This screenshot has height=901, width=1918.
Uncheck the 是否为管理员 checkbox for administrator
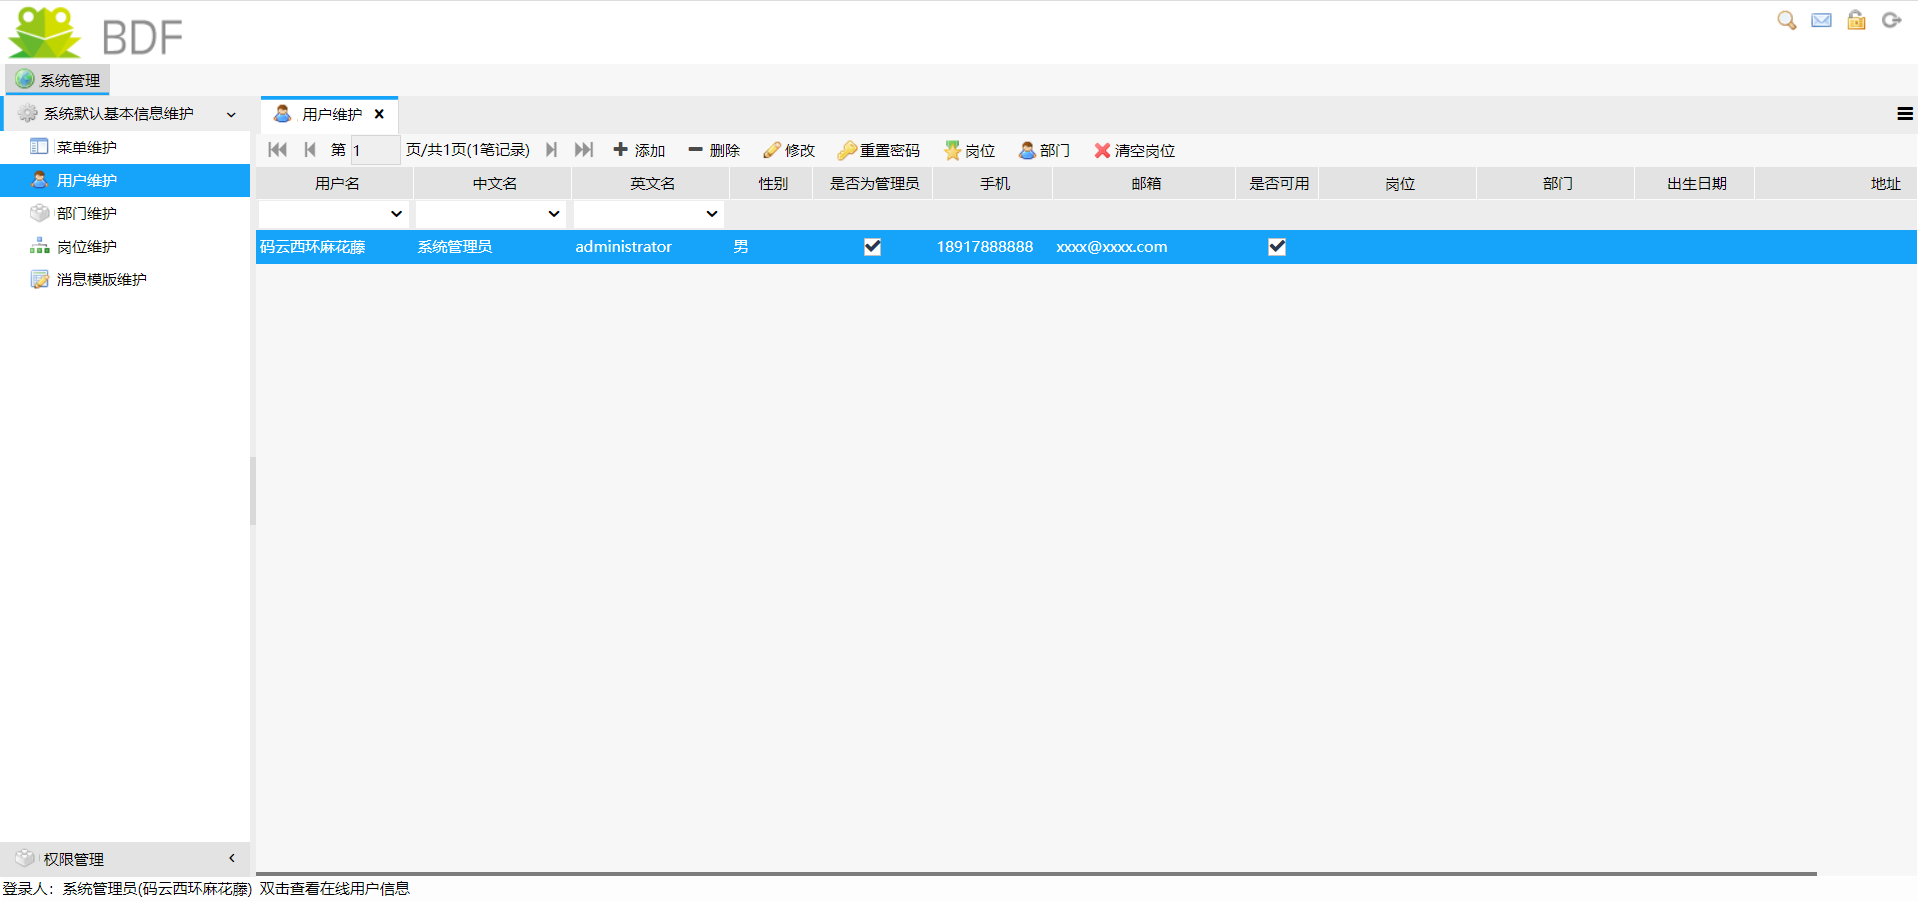pos(872,246)
